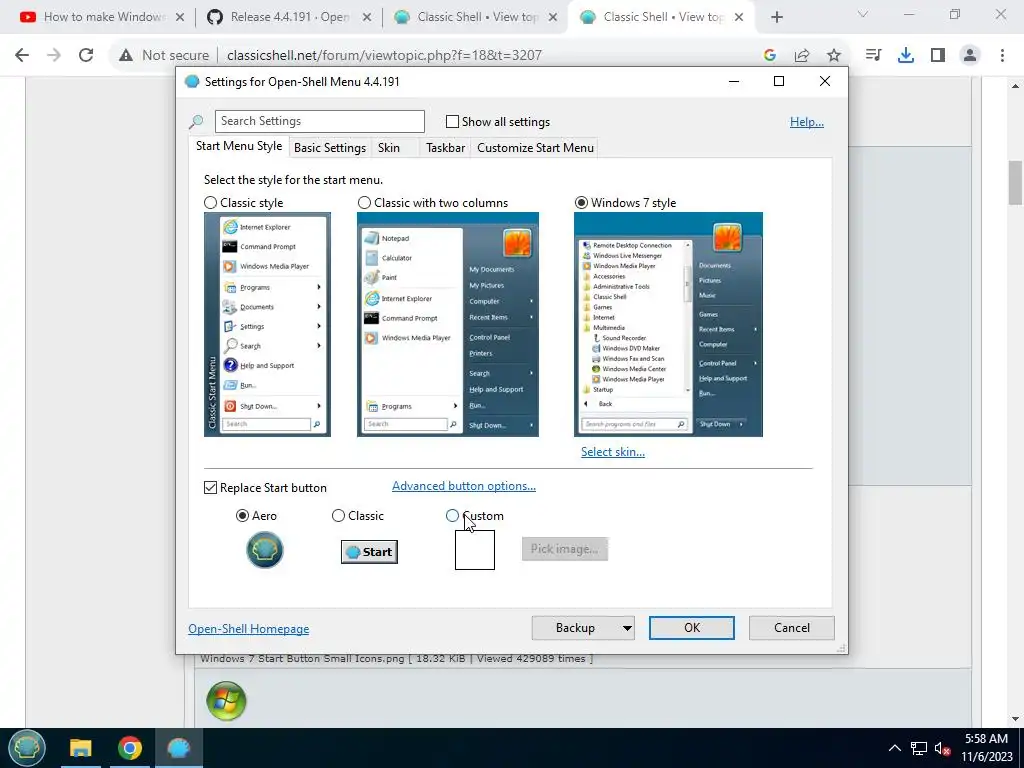Select Custom start button radio
The height and width of the screenshot is (768, 1024).
pyautogui.click(x=452, y=516)
